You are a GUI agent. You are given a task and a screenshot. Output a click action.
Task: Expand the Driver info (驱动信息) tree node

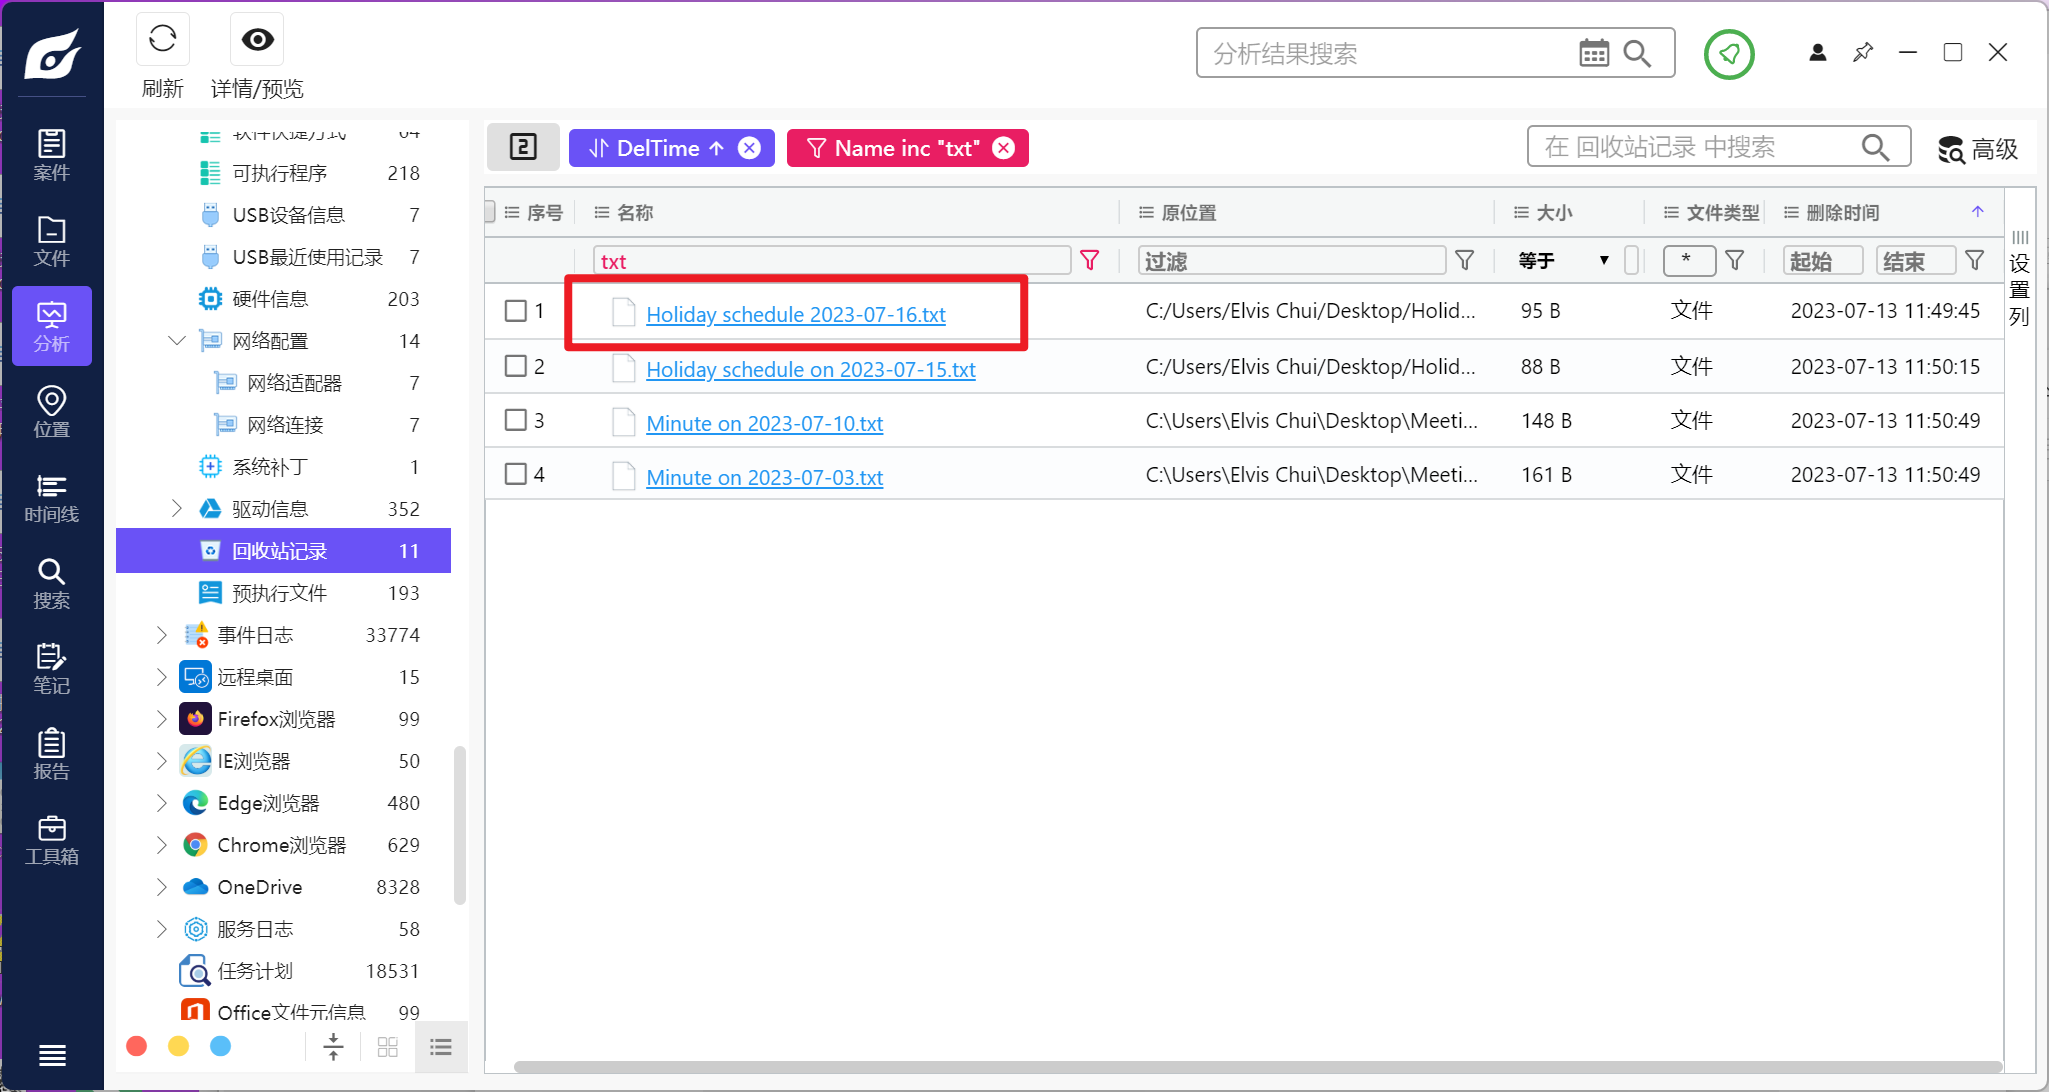(x=177, y=508)
